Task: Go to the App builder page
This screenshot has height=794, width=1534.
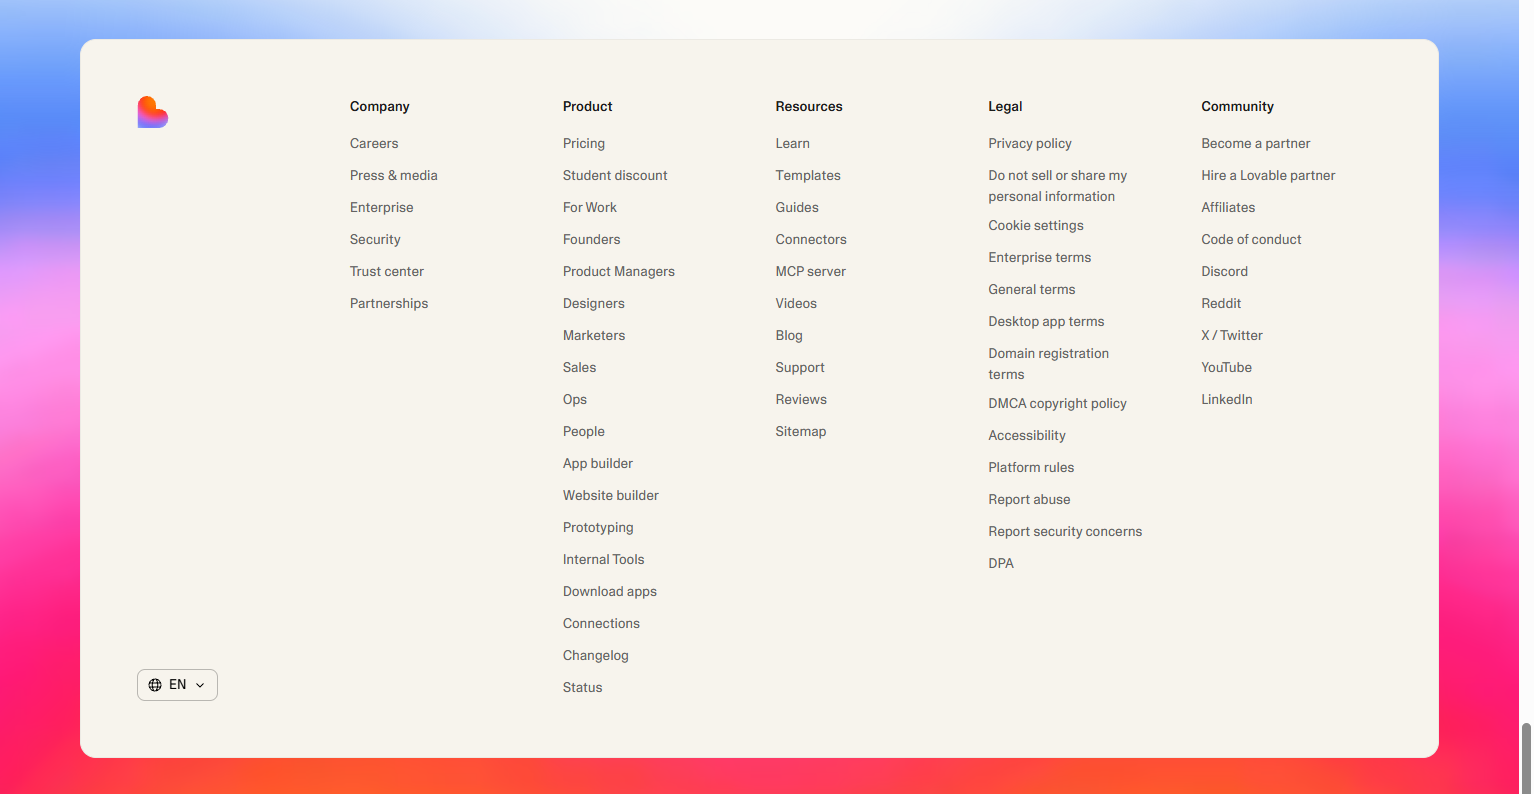Action: (598, 464)
